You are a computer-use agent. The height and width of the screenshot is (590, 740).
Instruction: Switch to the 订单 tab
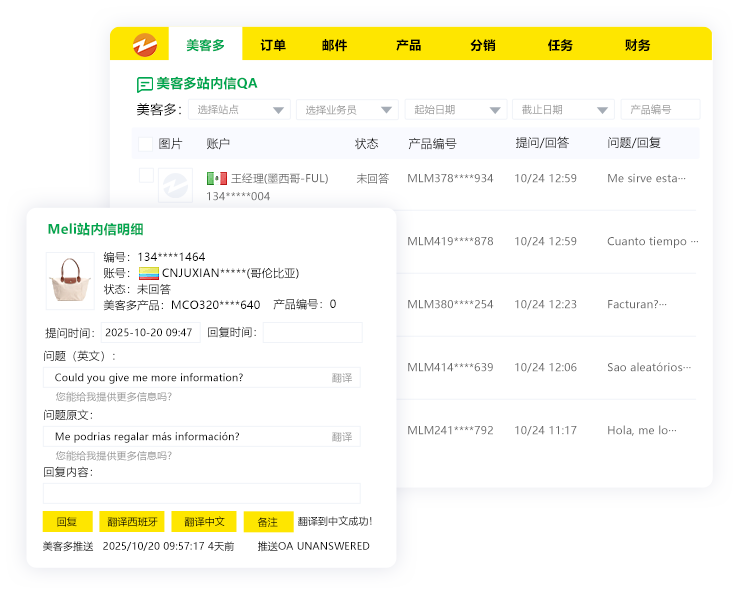(273, 45)
